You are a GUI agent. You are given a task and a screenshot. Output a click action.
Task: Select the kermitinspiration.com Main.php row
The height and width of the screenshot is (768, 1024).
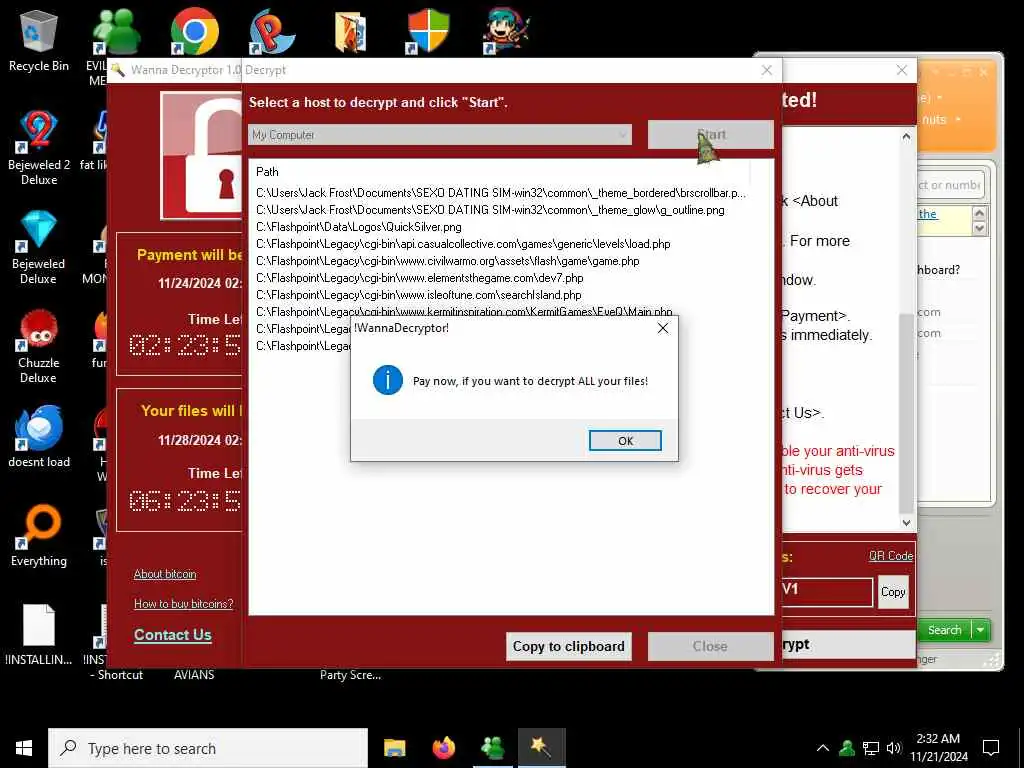(x=464, y=312)
